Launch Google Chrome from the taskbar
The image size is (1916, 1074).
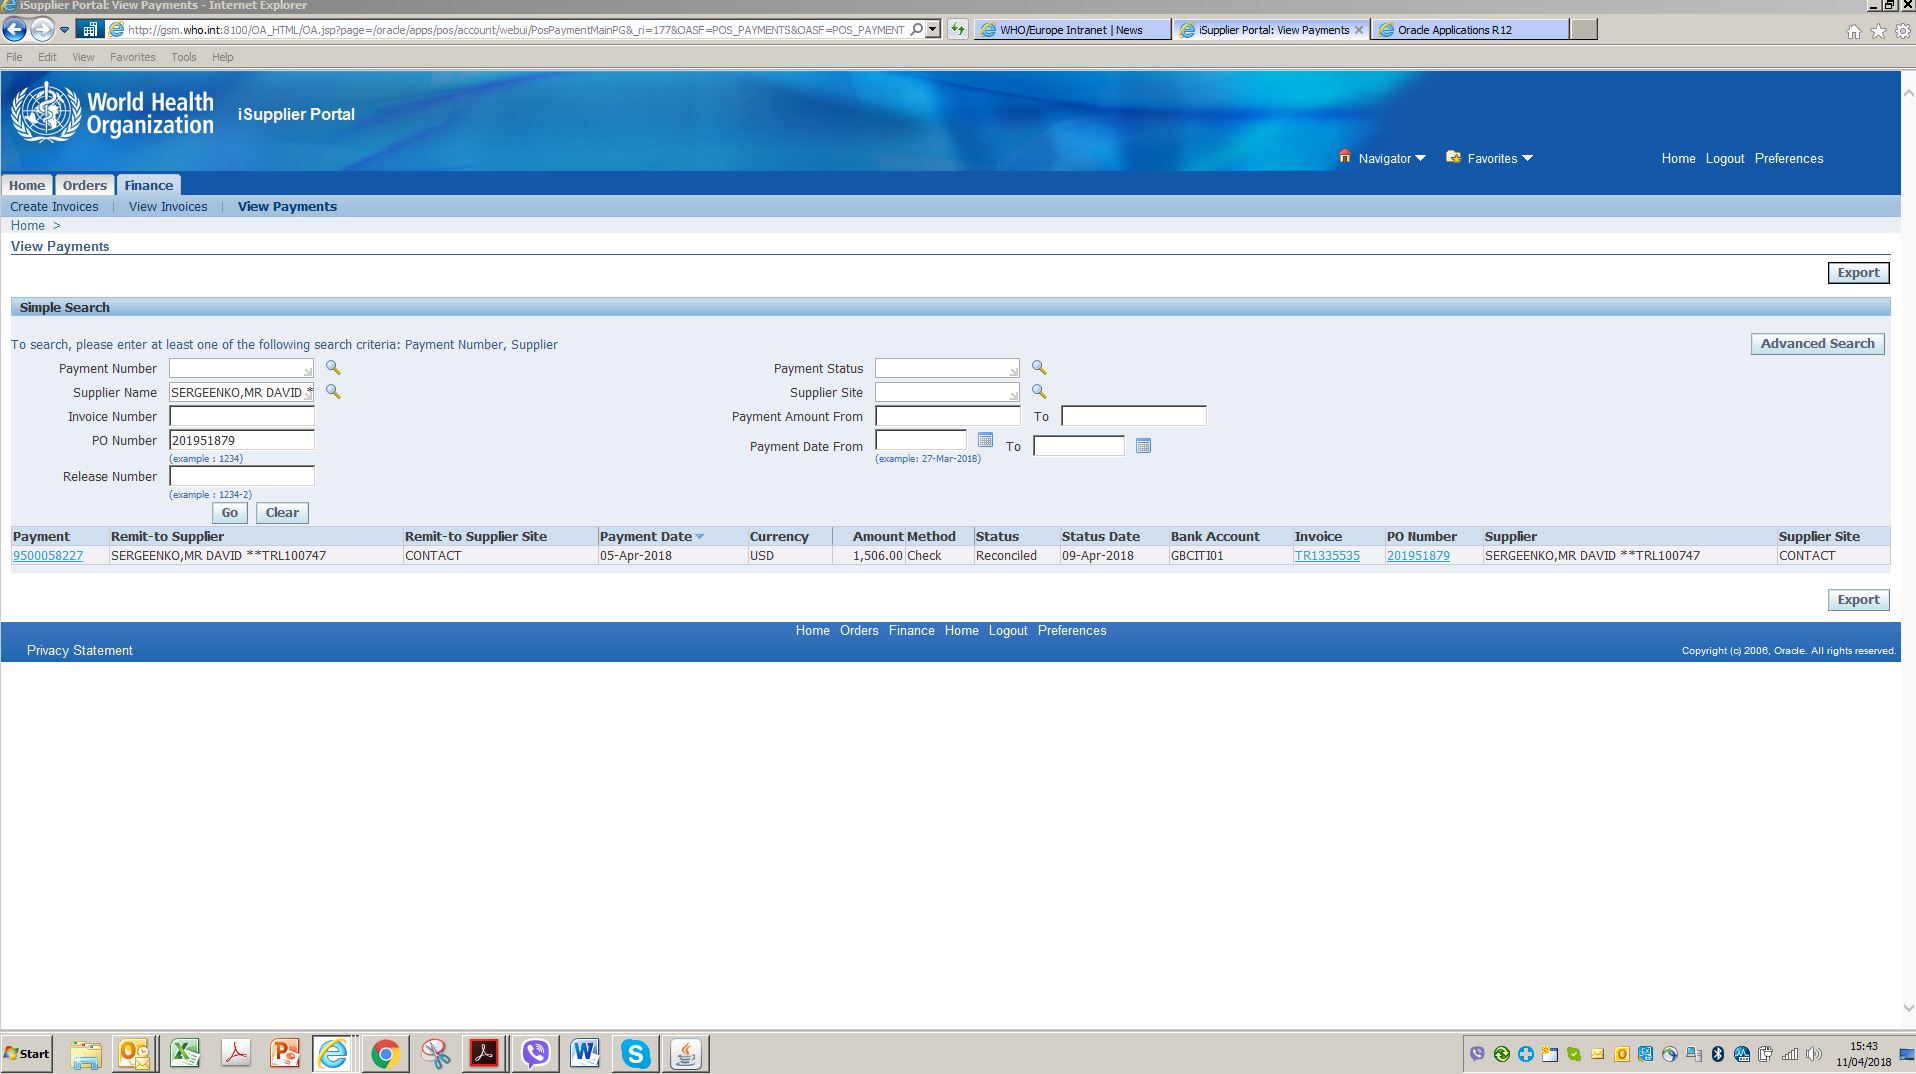pyautogui.click(x=385, y=1053)
